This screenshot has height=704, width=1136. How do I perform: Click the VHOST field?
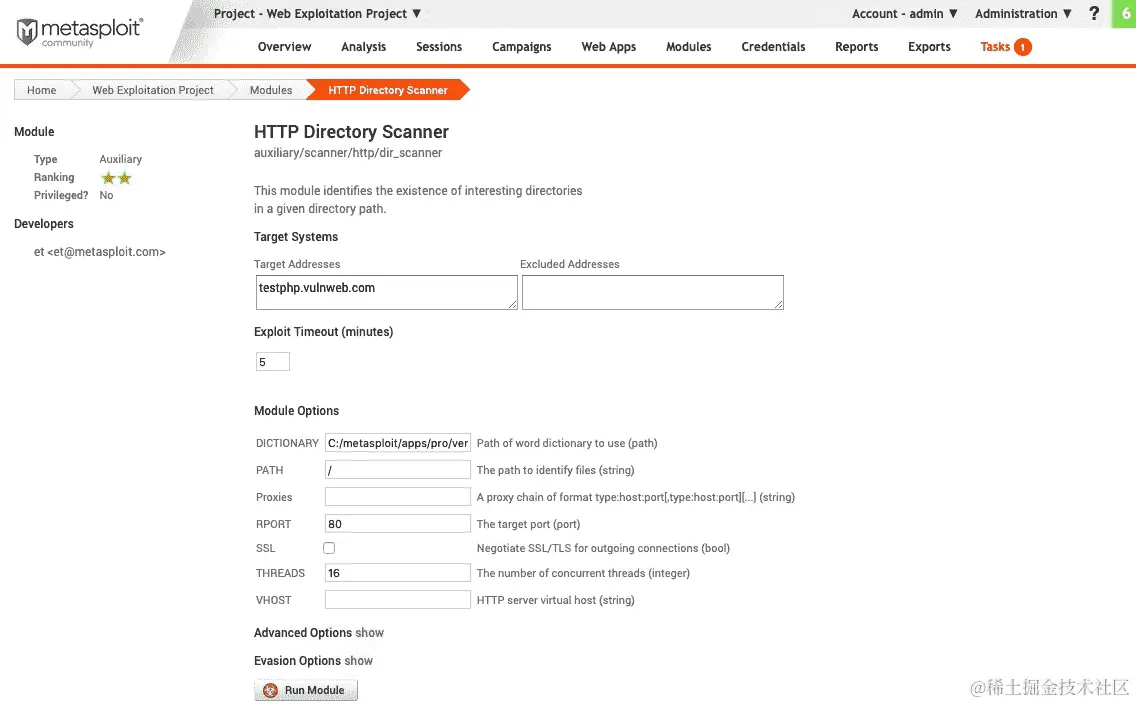coord(398,600)
